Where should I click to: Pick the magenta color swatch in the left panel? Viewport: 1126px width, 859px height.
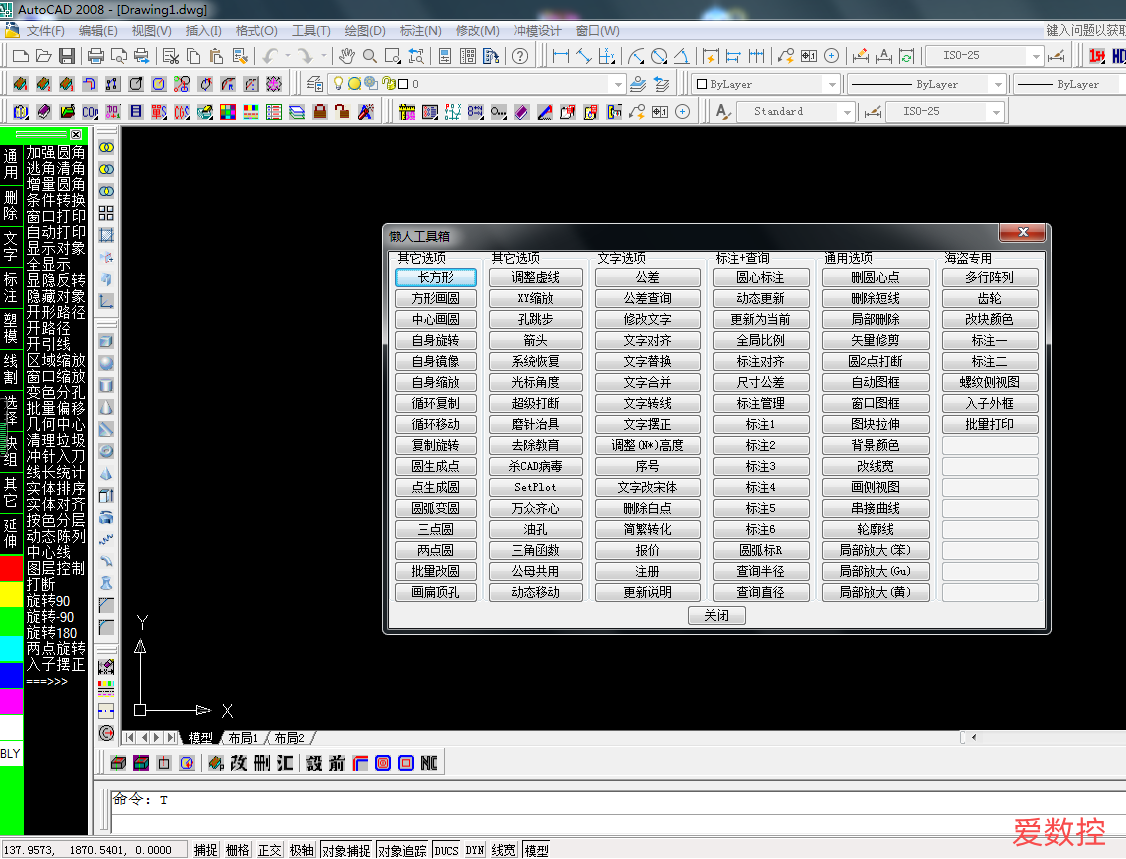point(11,702)
